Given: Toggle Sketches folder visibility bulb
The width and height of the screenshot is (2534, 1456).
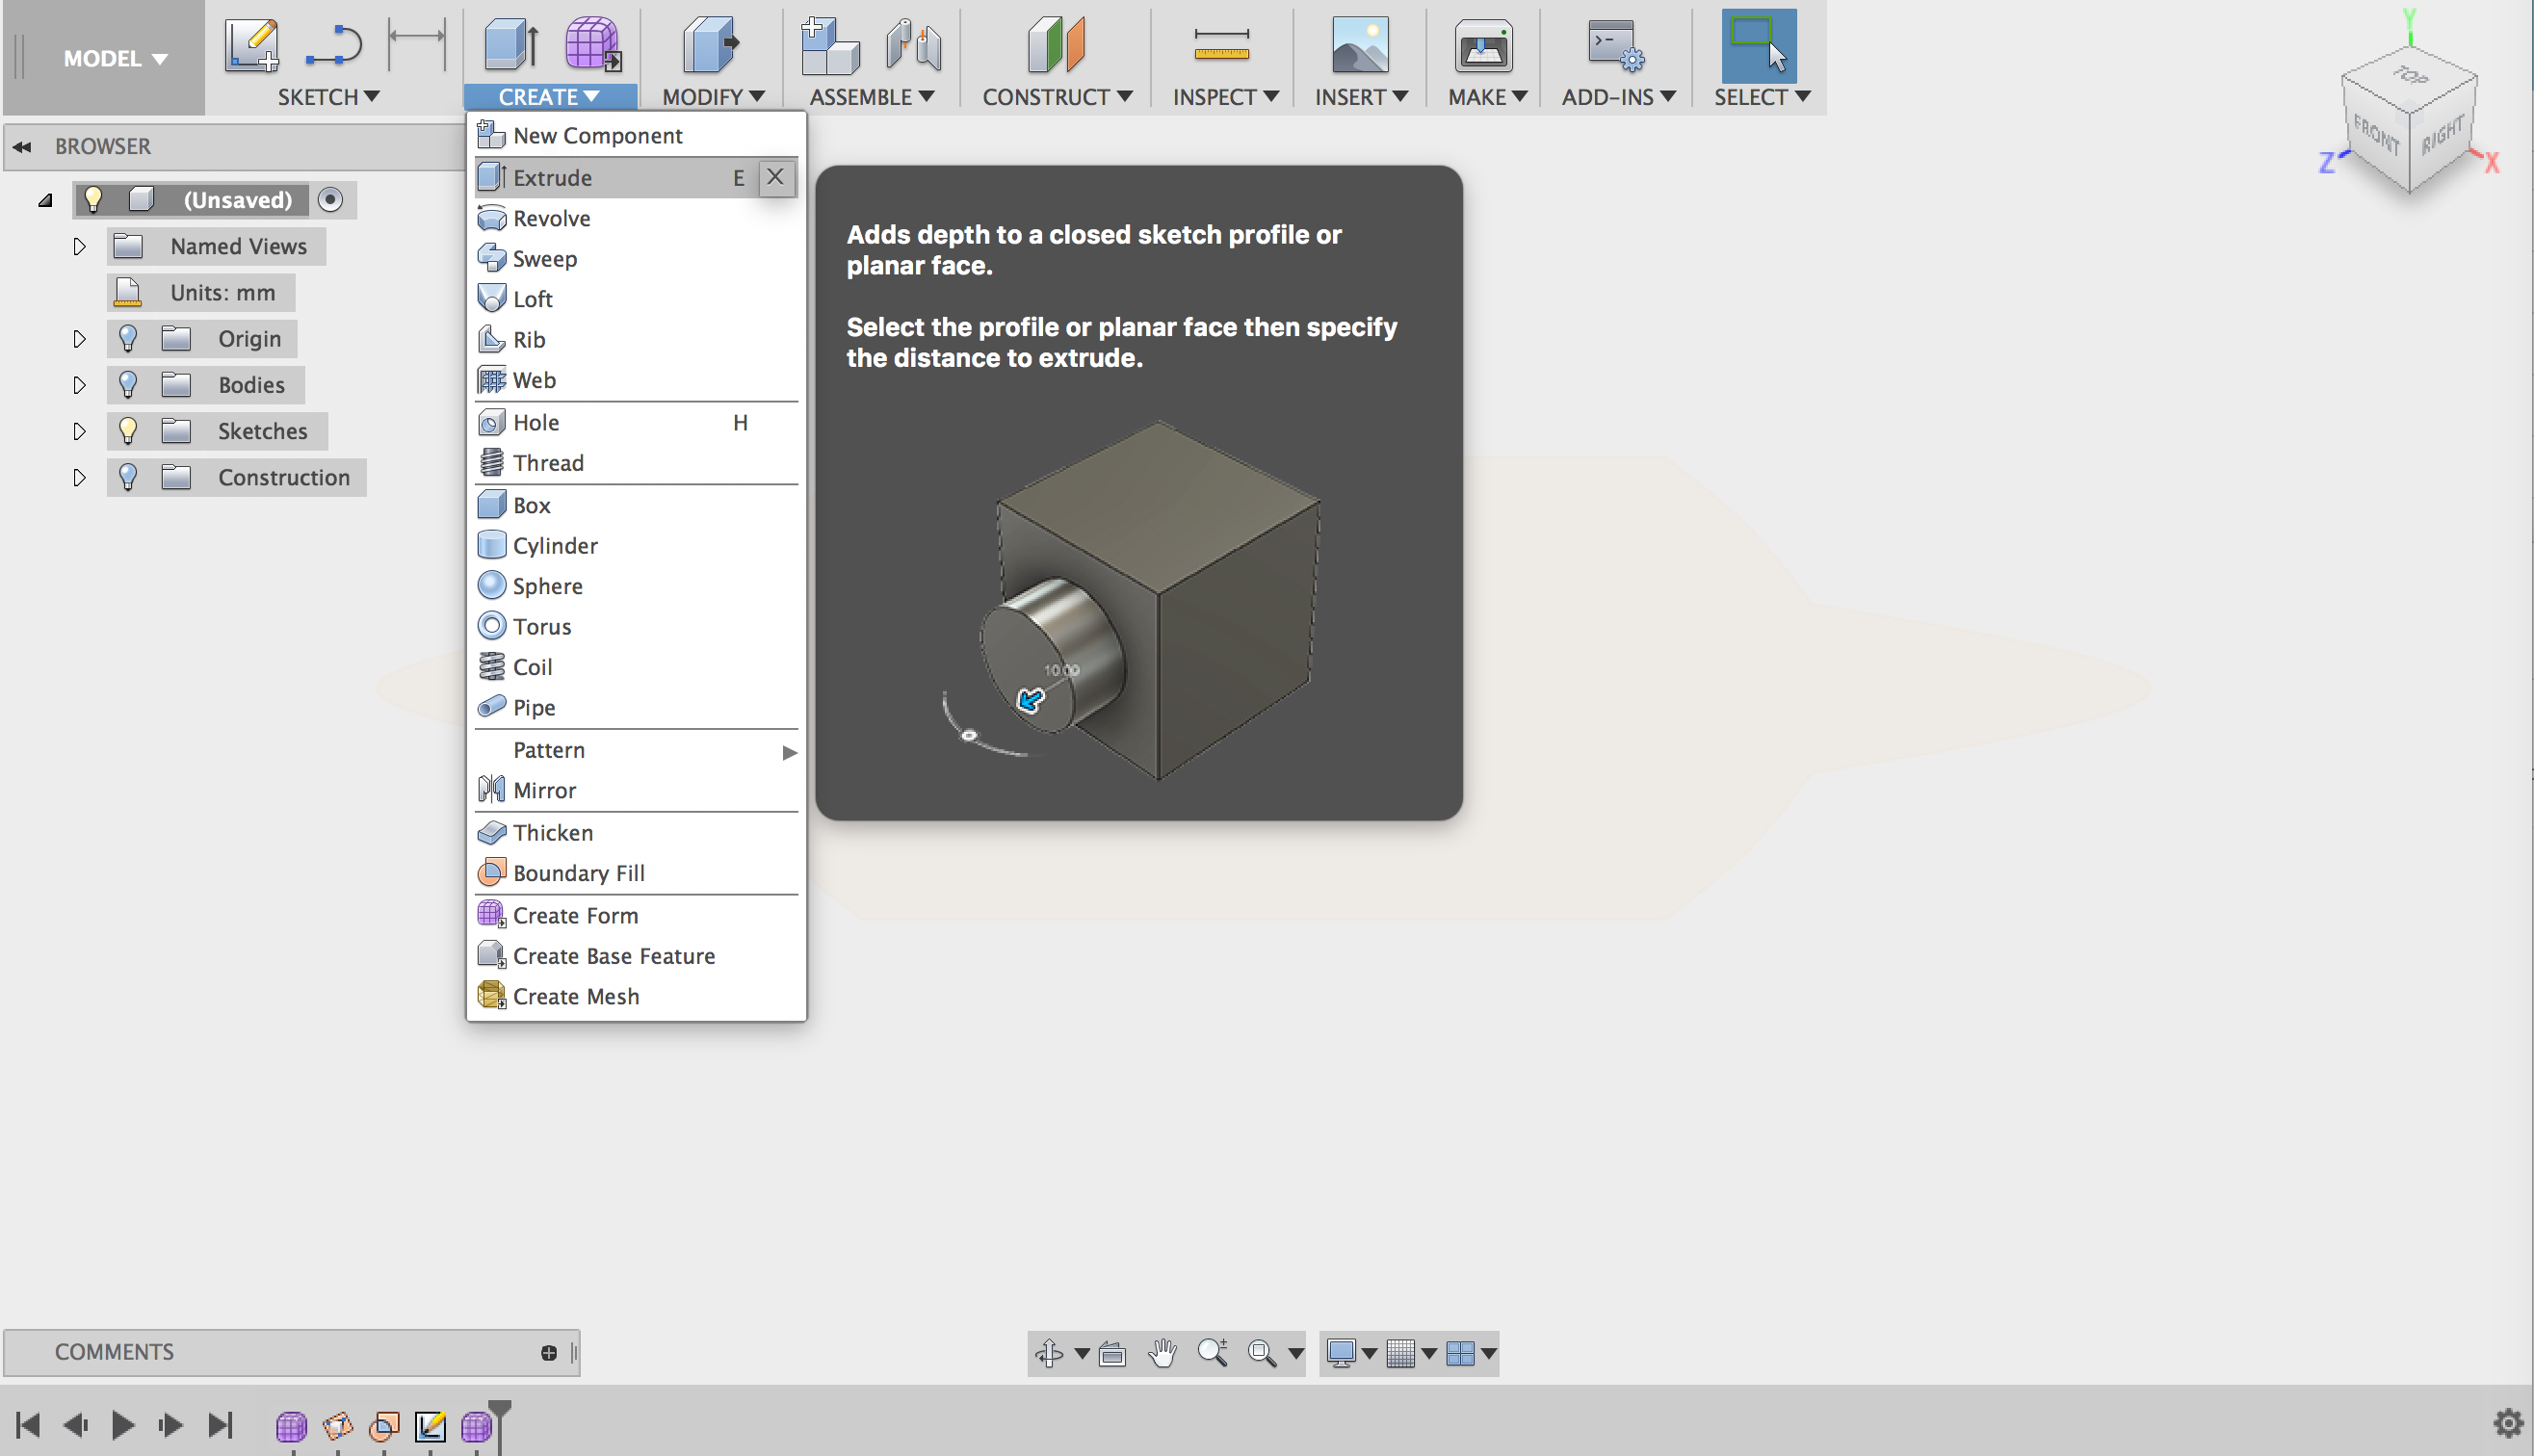Looking at the screenshot, I should tap(127, 431).
